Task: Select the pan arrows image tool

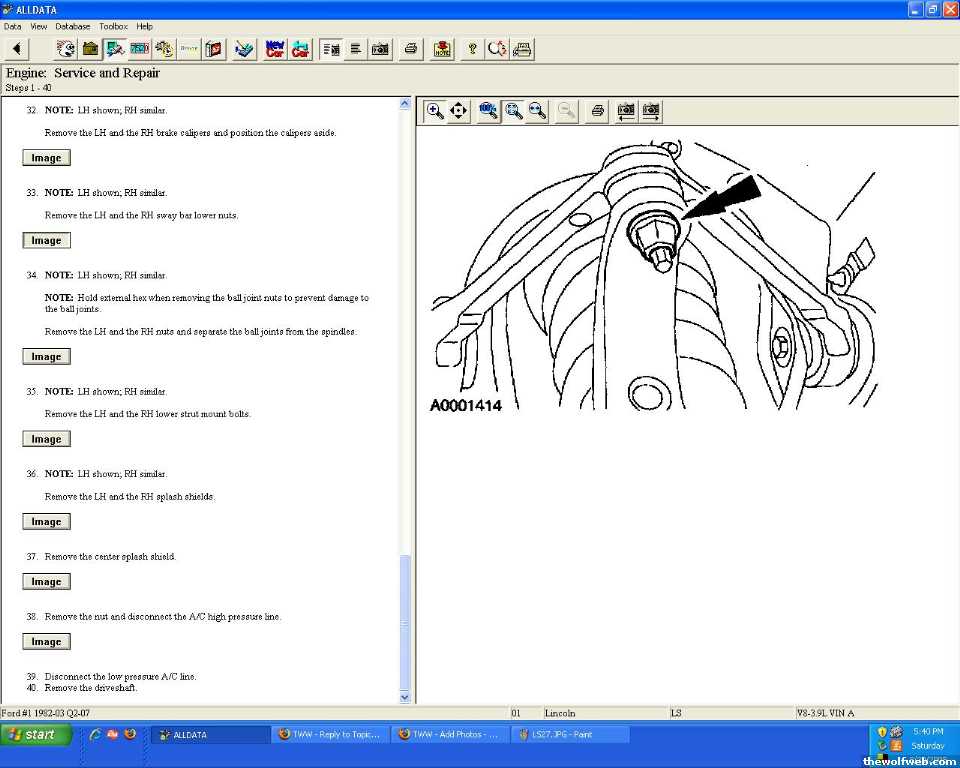Action: 459,111
